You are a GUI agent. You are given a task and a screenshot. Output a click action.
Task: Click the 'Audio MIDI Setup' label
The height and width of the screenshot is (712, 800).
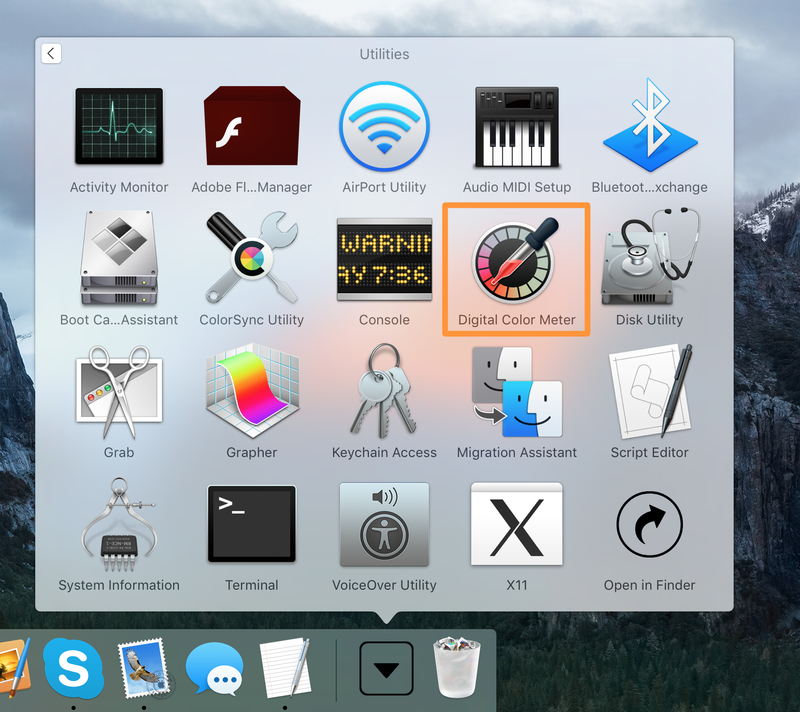(x=517, y=187)
